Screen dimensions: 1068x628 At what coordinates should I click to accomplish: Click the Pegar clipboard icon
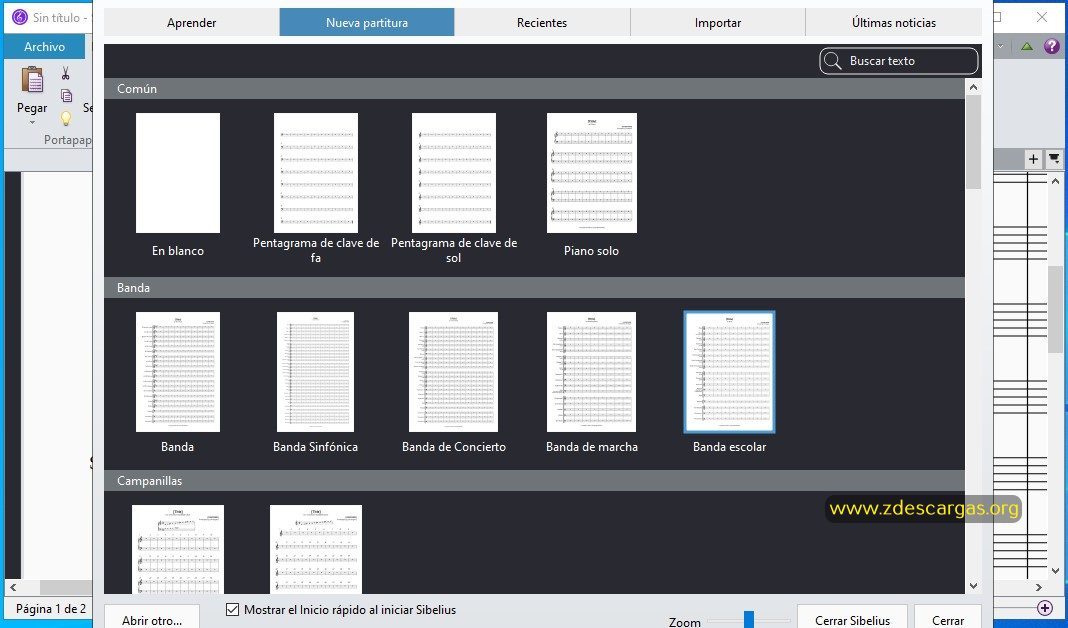(32, 79)
